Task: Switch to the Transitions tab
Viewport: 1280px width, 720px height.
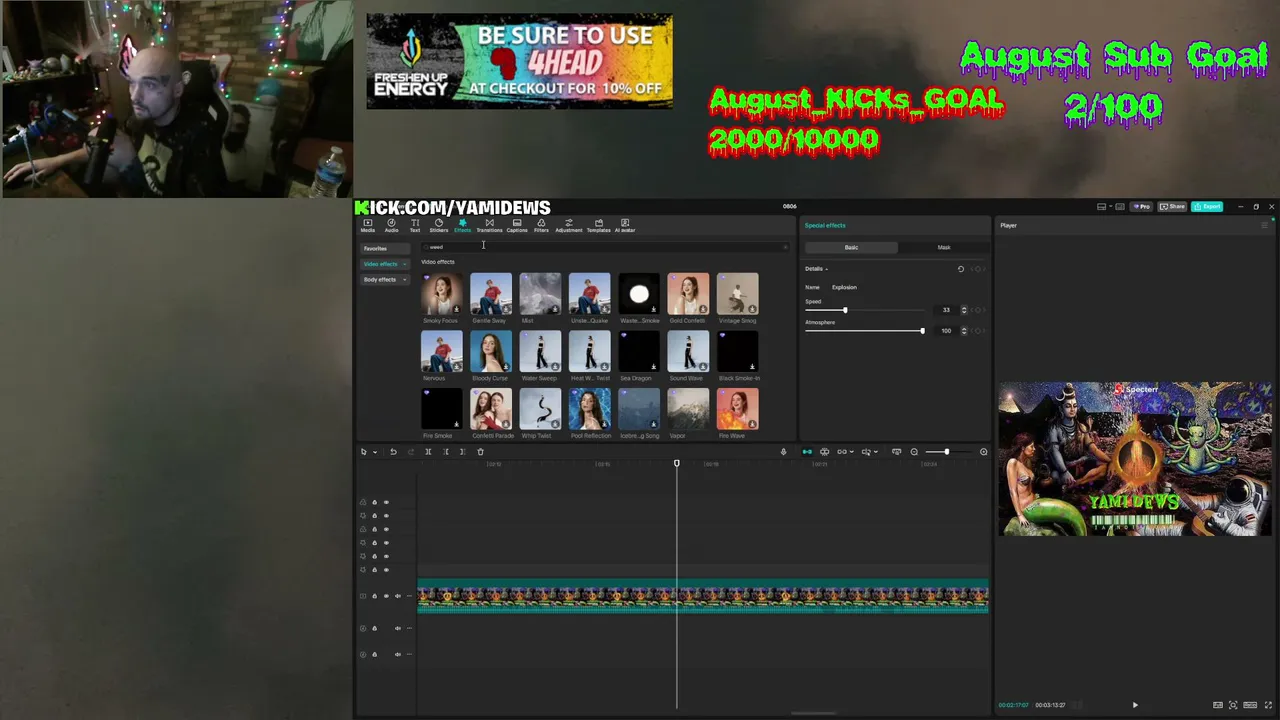Action: click(x=489, y=225)
